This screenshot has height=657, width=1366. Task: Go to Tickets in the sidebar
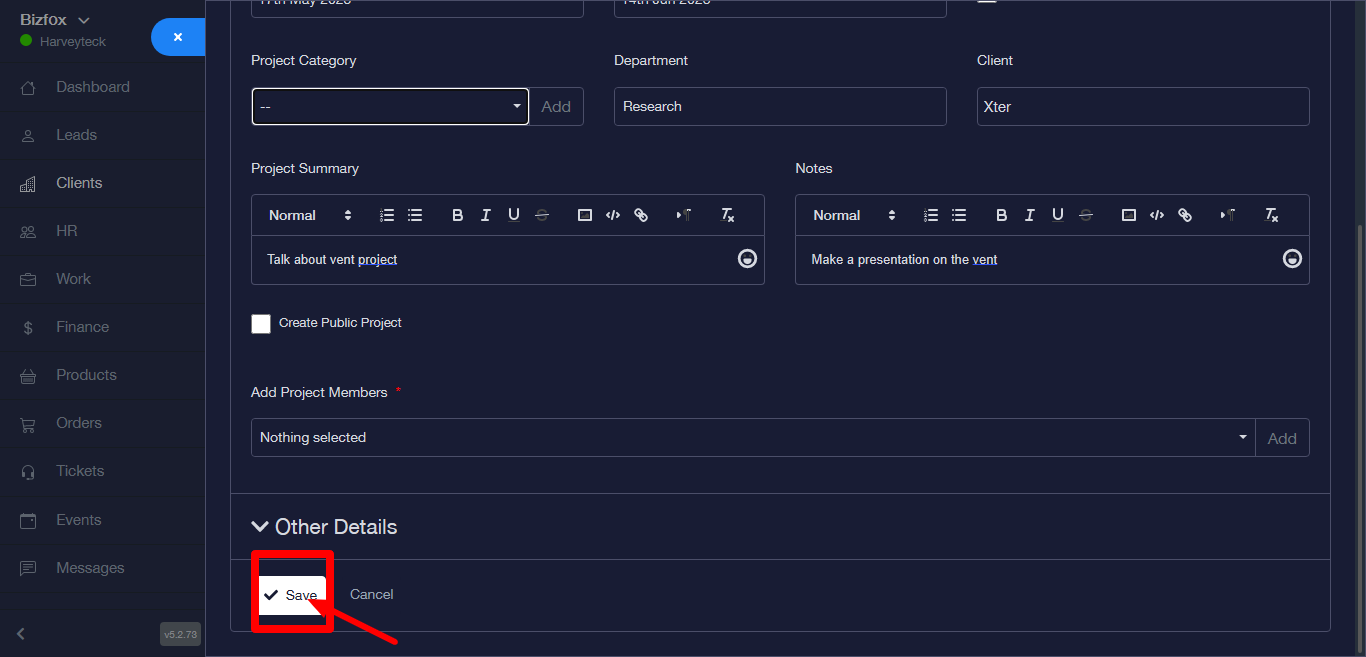click(x=80, y=471)
